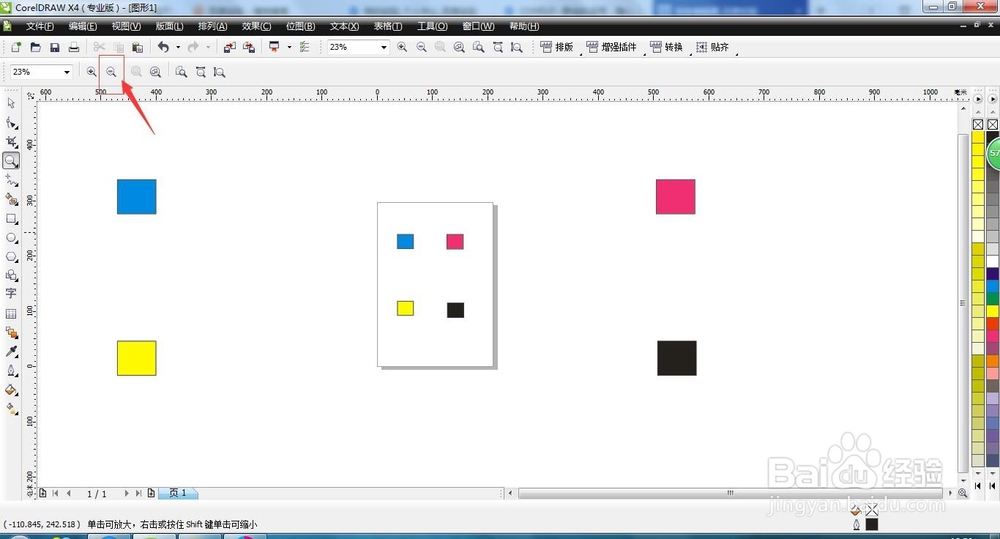The height and width of the screenshot is (539, 1000).
Task: Click Zoom To Page on property bar
Action: [x=181, y=72]
